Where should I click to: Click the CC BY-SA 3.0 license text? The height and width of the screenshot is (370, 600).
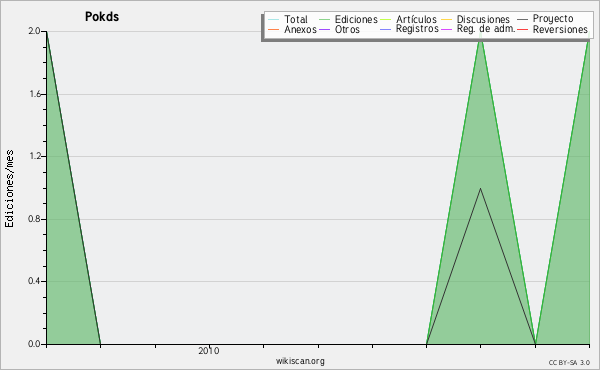click(569, 362)
